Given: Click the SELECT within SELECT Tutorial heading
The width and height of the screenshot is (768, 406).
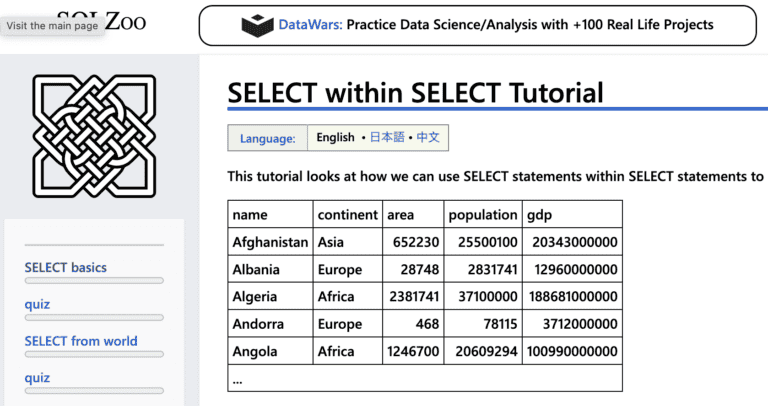Looking at the screenshot, I should click(x=415, y=93).
